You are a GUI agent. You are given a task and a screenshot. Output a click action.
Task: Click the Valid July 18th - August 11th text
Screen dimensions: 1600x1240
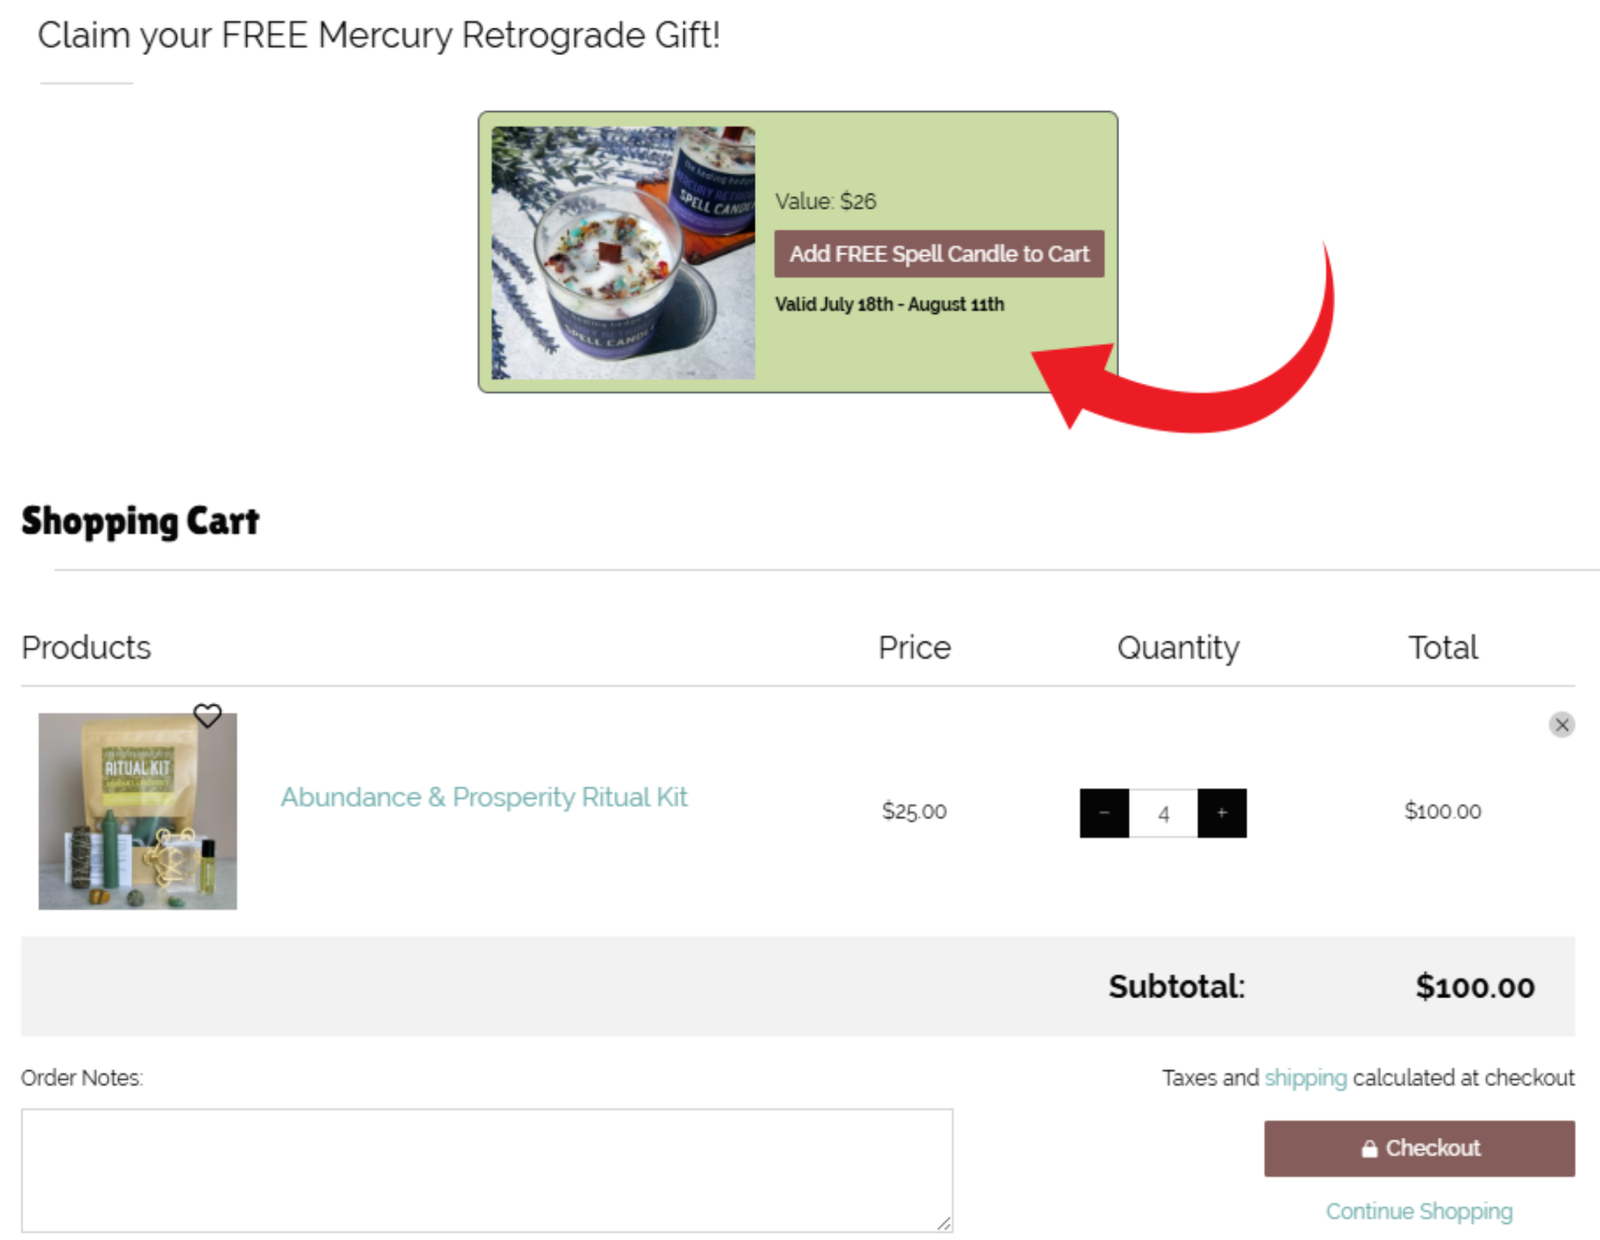[x=889, y=304]
